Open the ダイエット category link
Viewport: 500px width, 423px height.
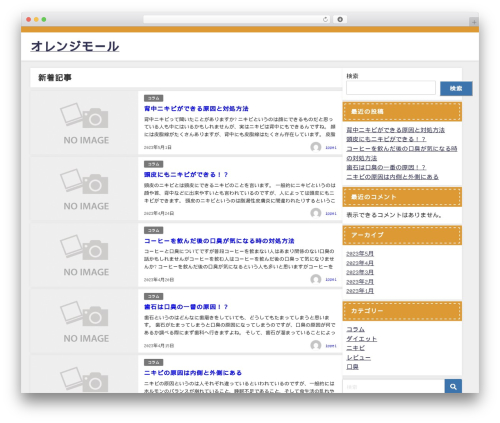point(362,339)
